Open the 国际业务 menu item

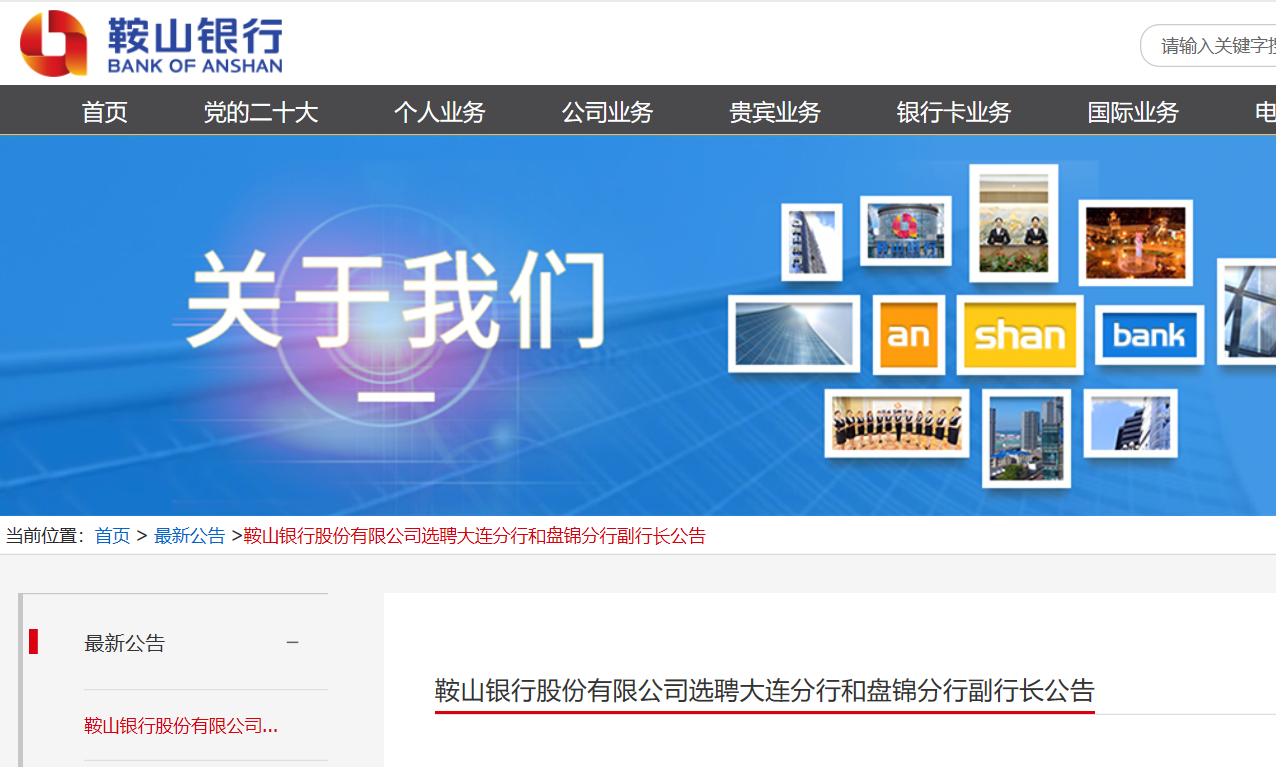pyautogui.click(x=1133, y=112)
